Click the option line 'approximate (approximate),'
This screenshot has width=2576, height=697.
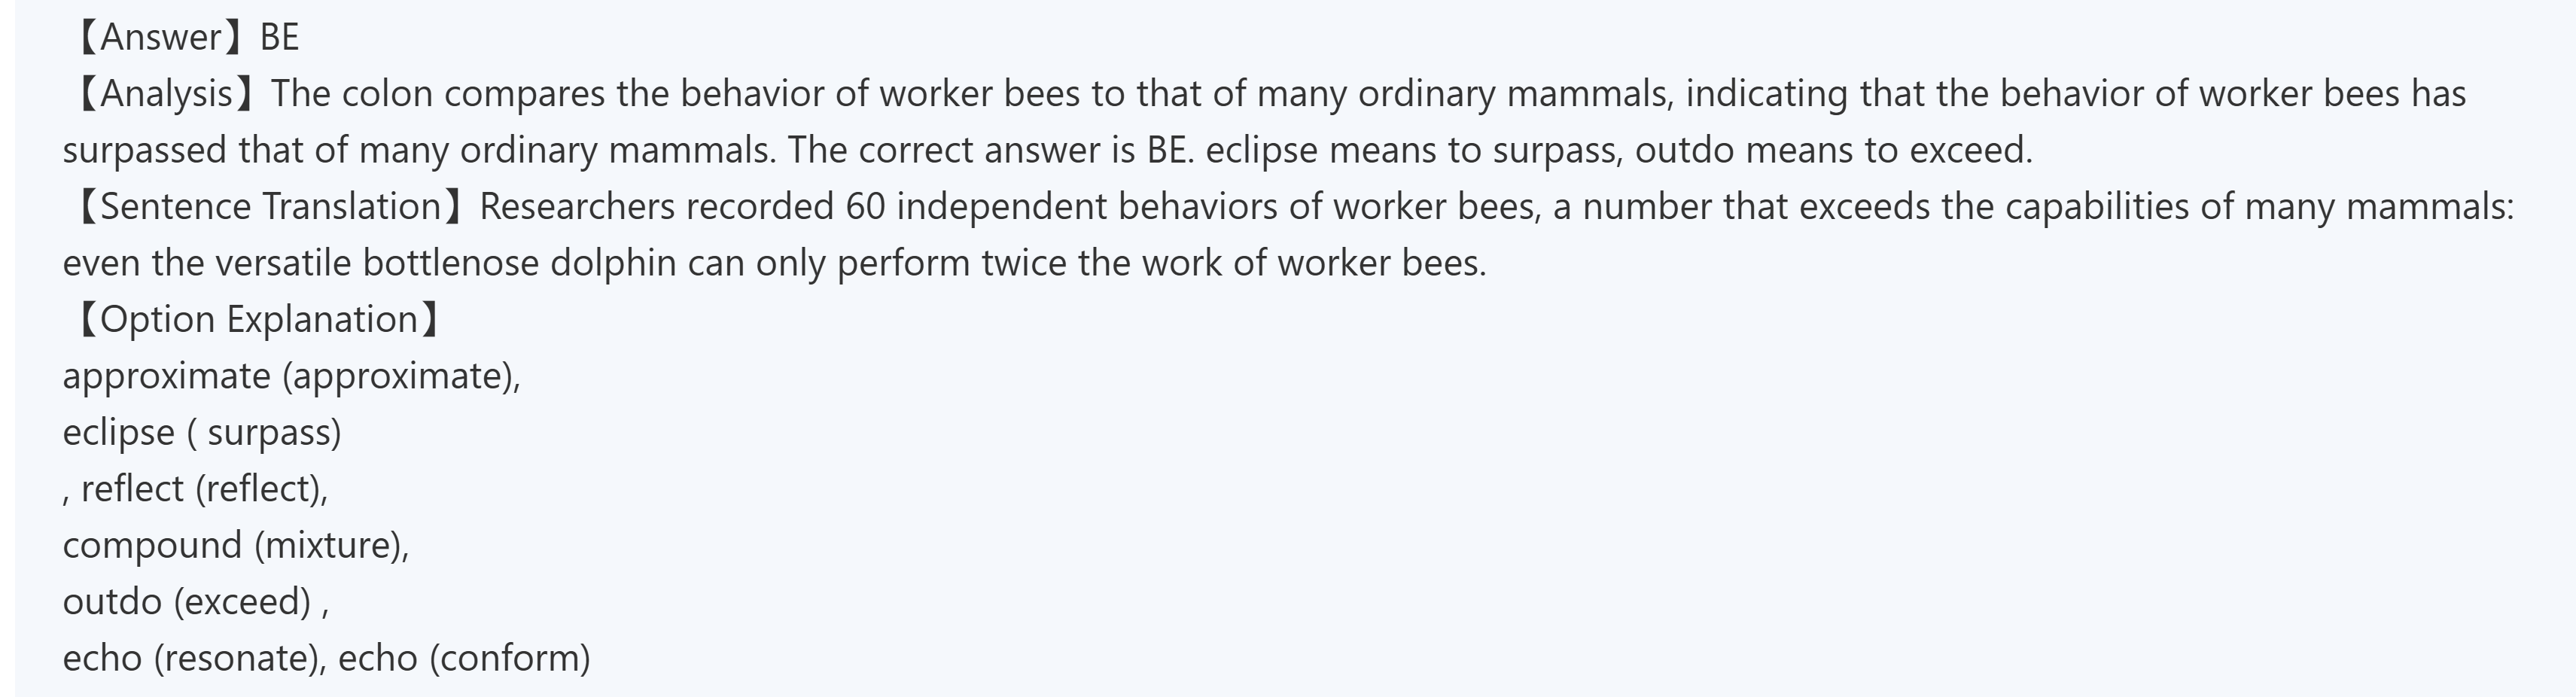[x=291, y=376]
